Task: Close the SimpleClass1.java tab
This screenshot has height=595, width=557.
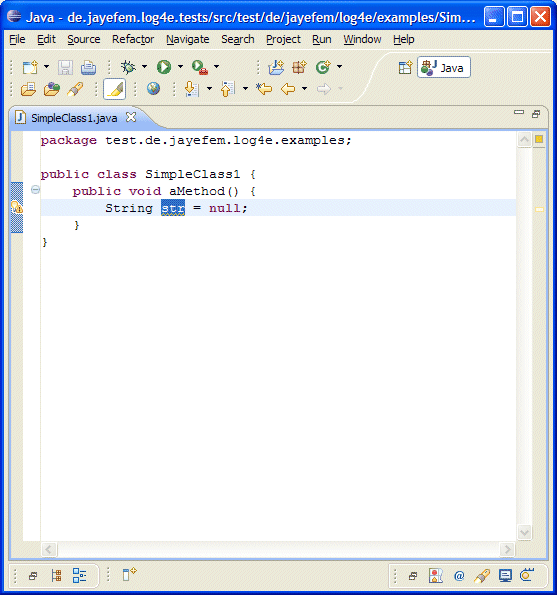Action: 131,117
